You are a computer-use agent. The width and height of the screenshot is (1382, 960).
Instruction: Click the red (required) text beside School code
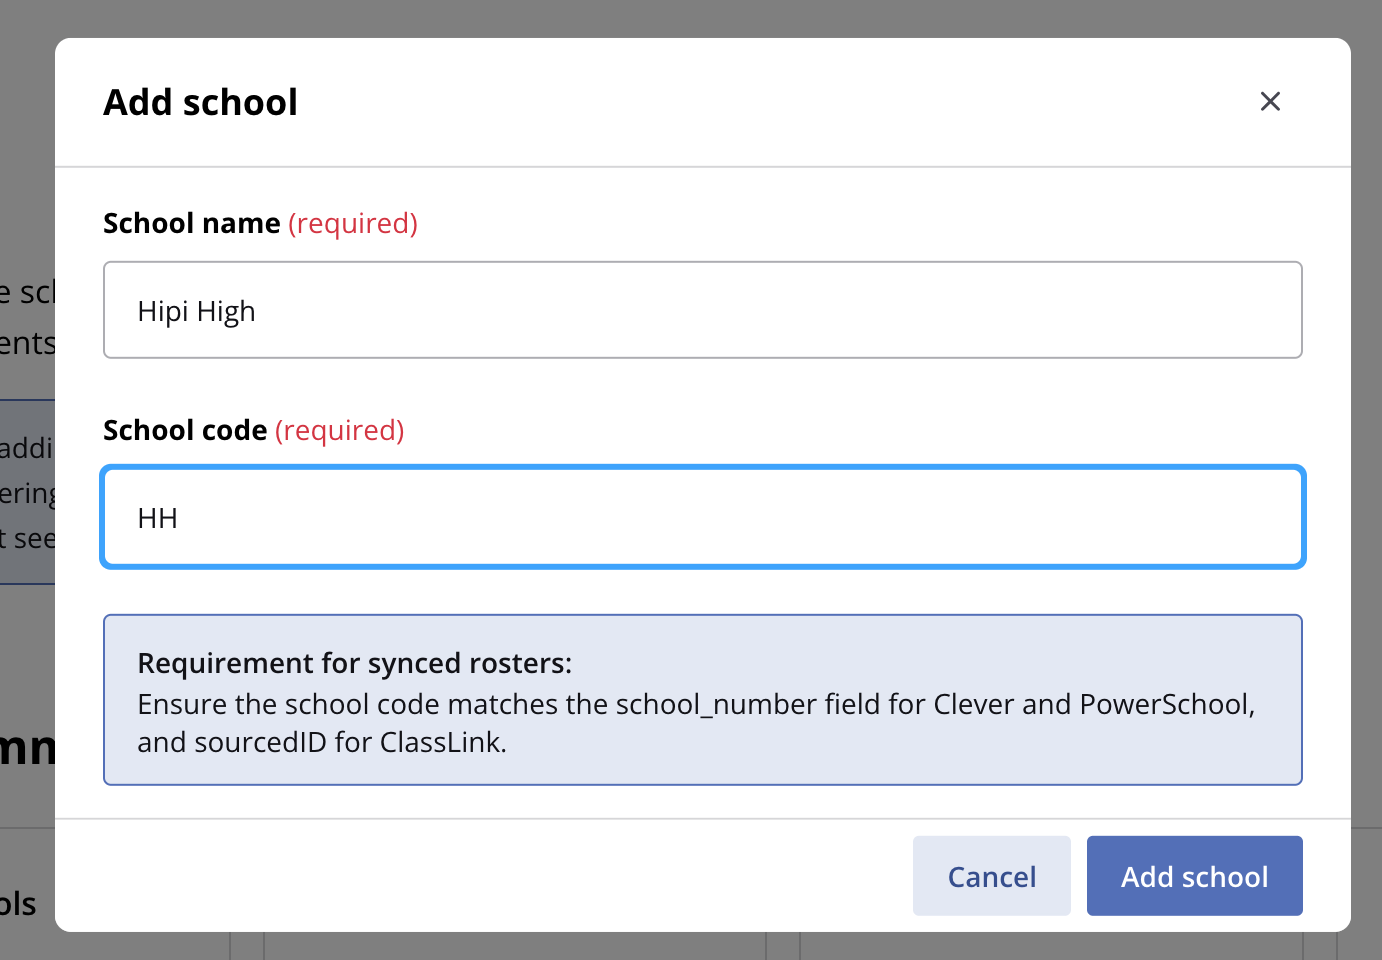coord(340,430)
